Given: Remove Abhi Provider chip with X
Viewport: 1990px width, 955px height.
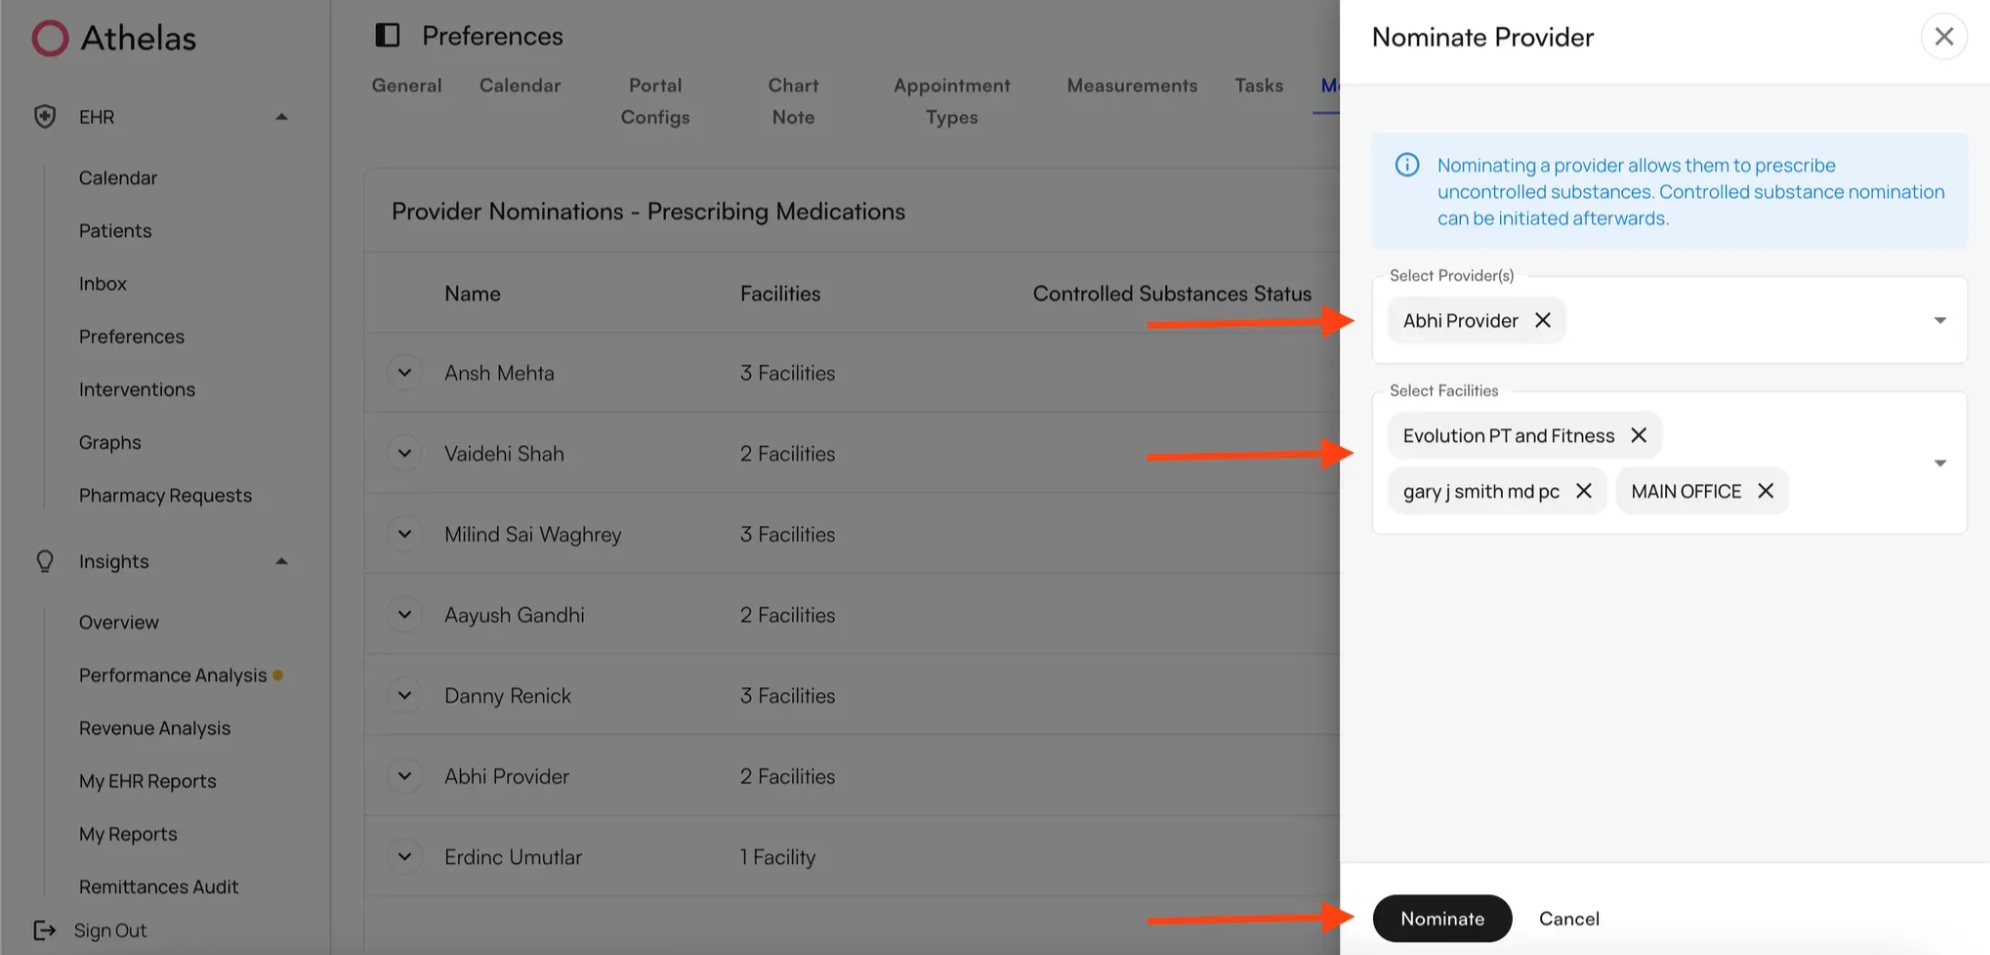Looking at the screenshot, I should tap(1543, 320).
